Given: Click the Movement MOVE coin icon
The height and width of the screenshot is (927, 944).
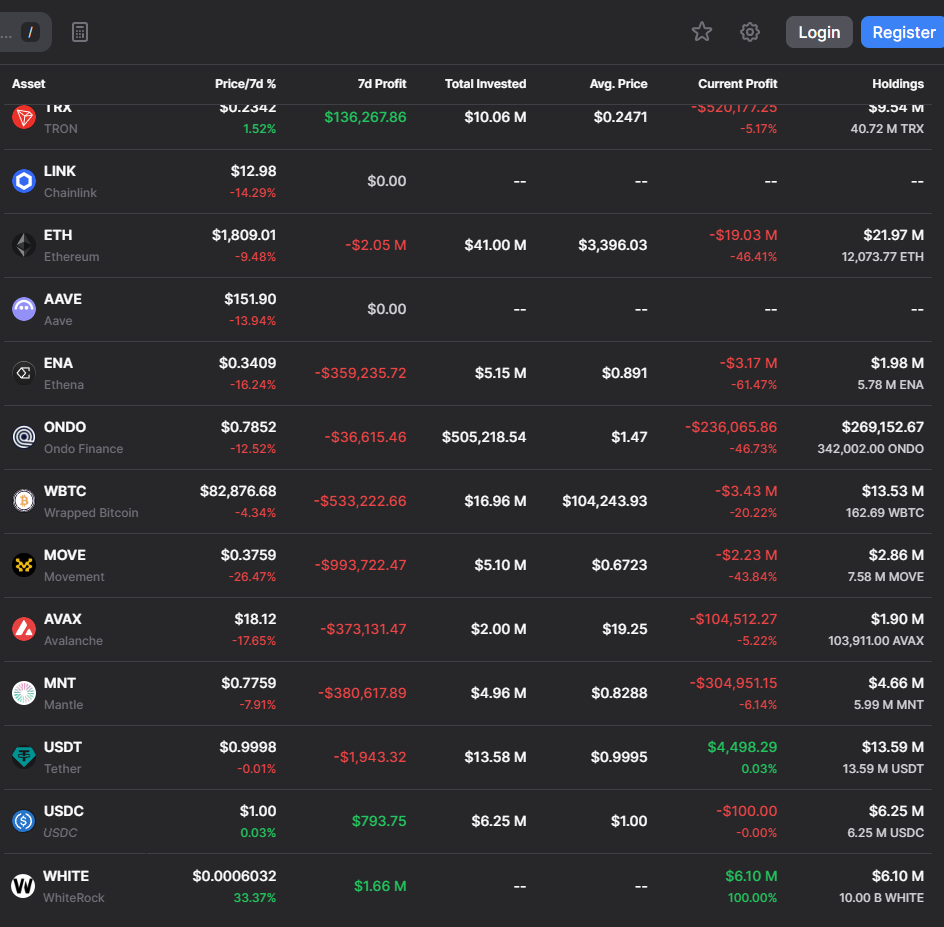Looking at the screenshot, I should 24,565.
